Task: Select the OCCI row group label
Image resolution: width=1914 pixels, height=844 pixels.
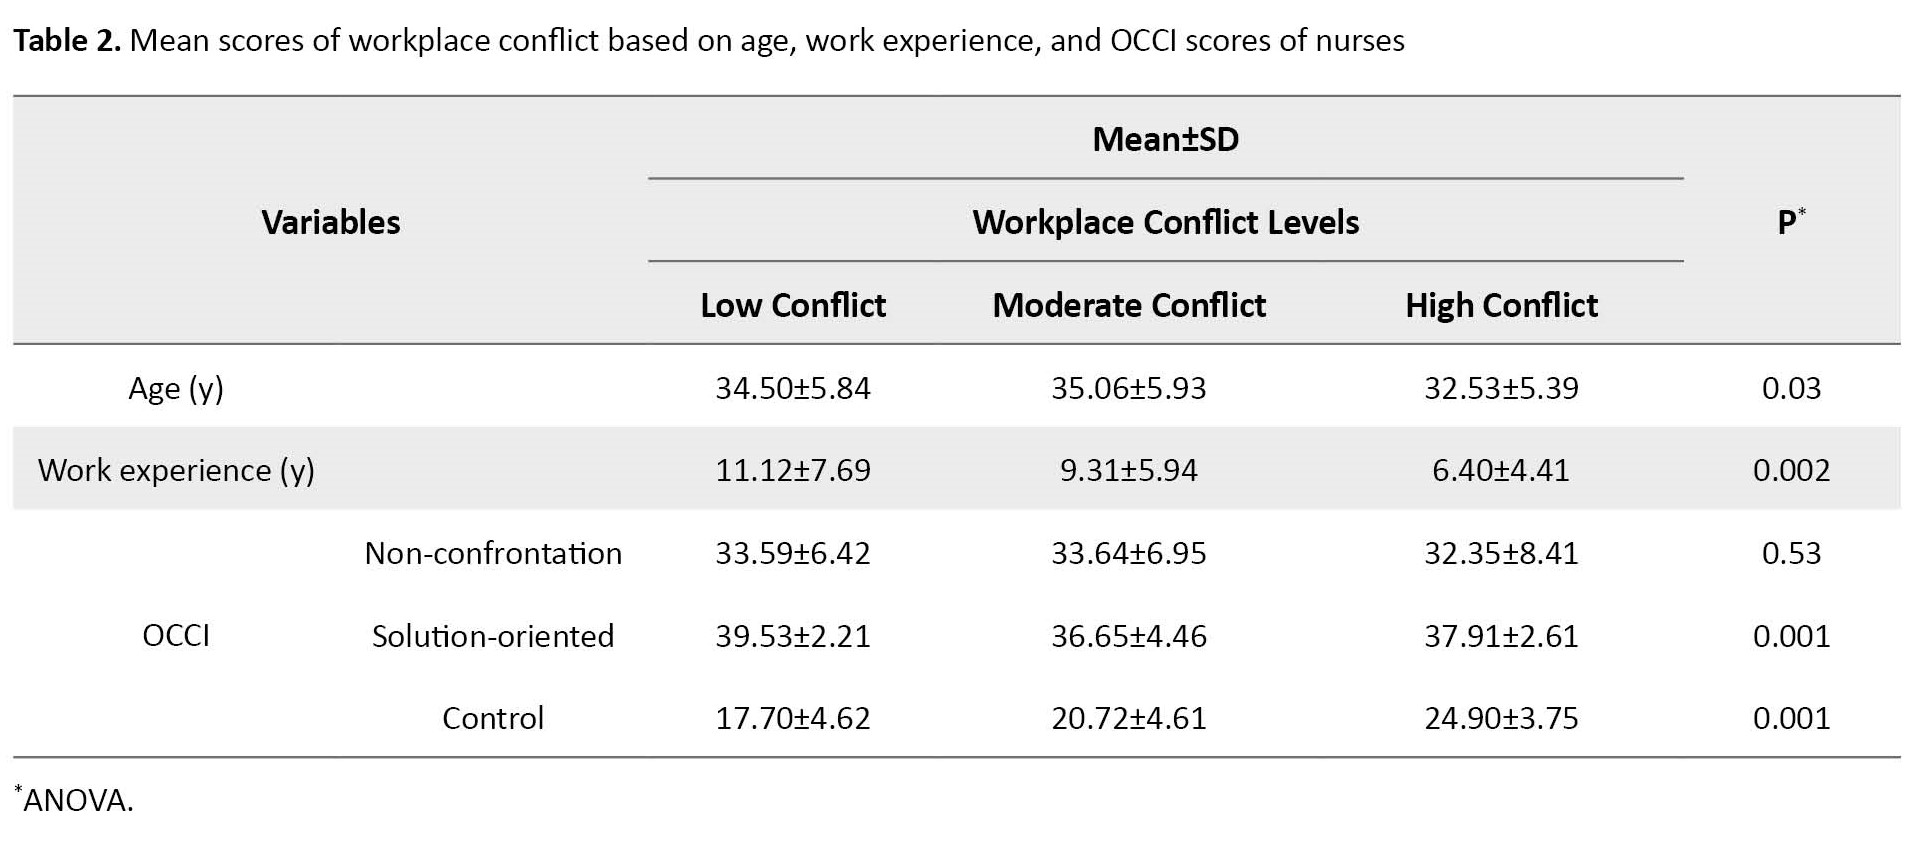Action: tap(176, 636)
